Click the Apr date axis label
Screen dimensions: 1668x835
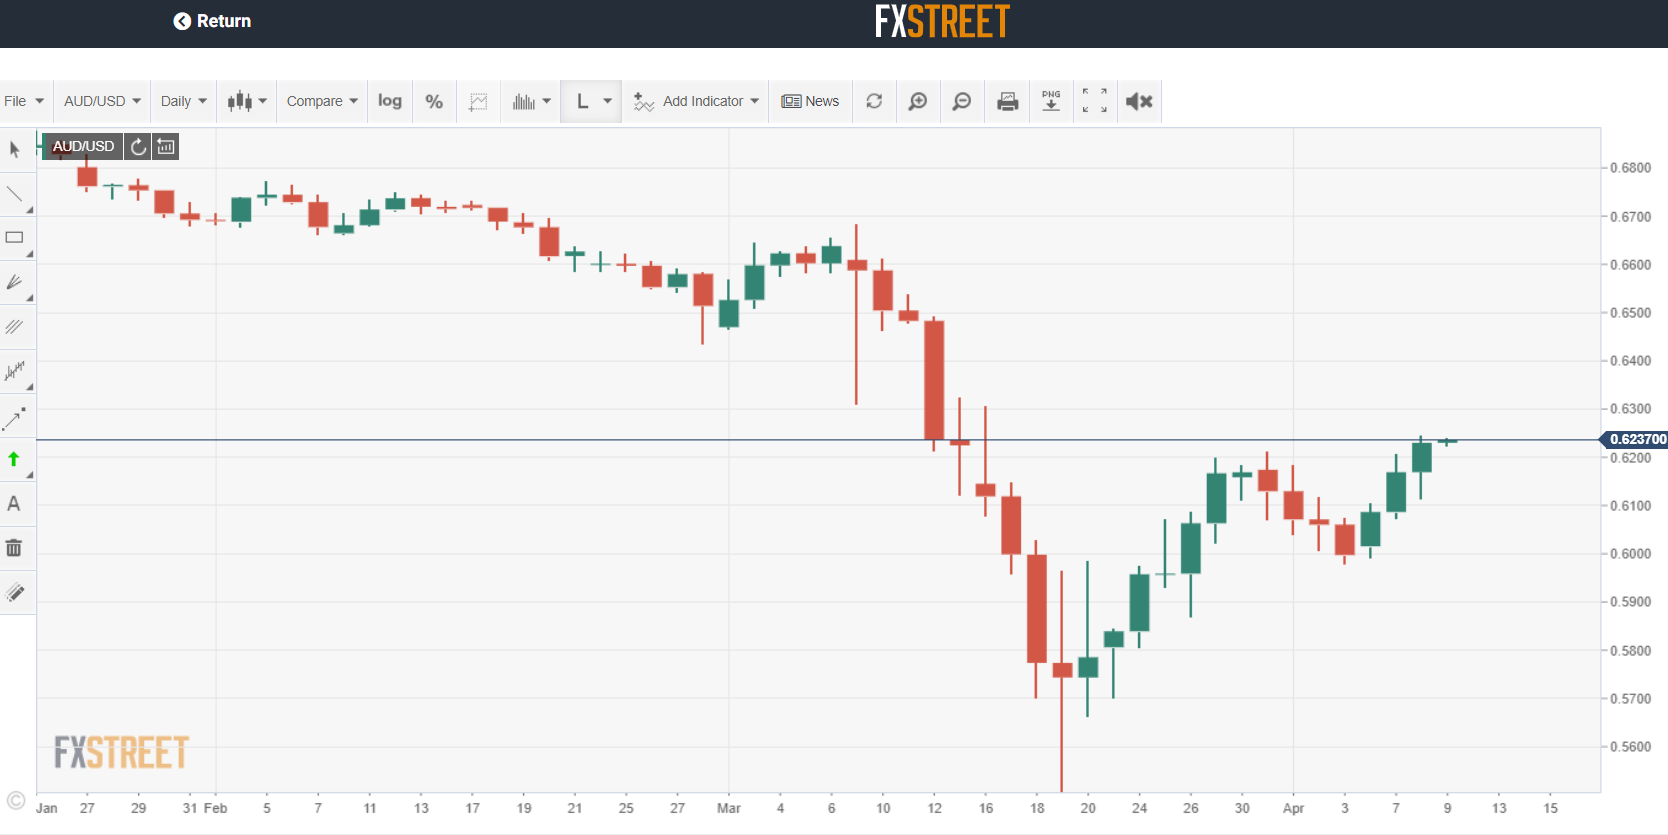[x=1293, y=808]
